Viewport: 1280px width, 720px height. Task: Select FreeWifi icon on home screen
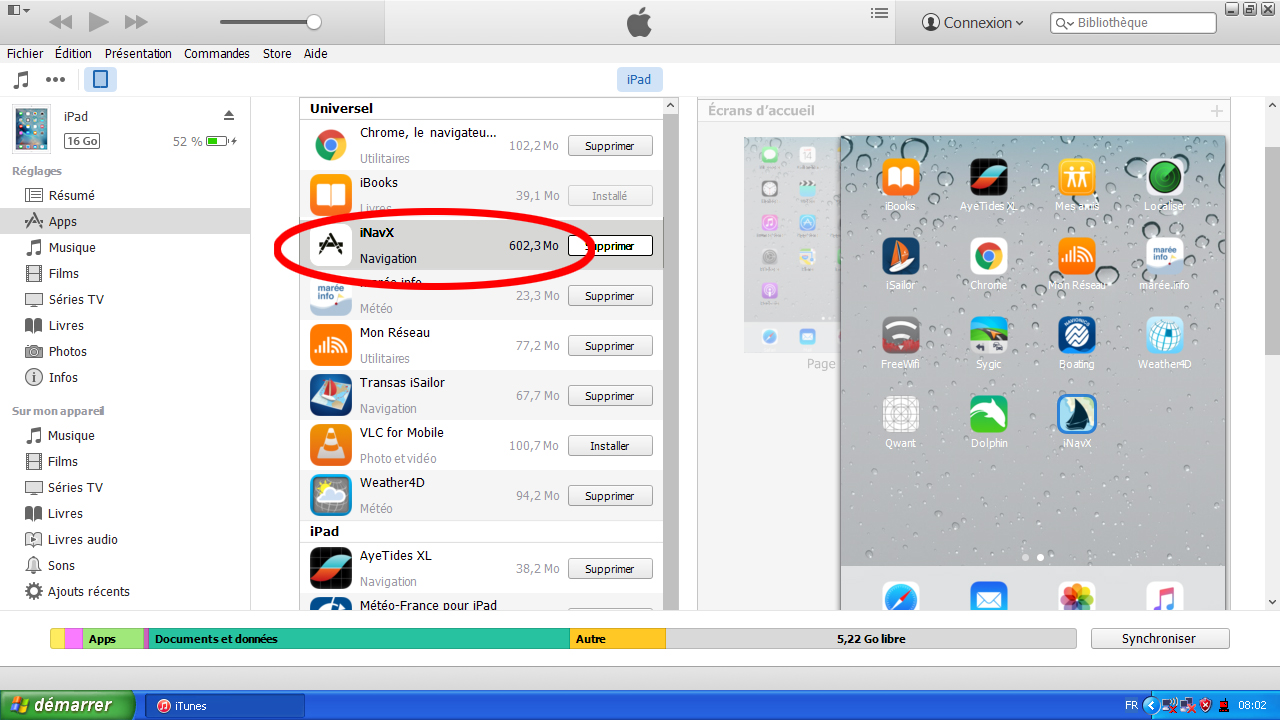[x=900, y=335]
